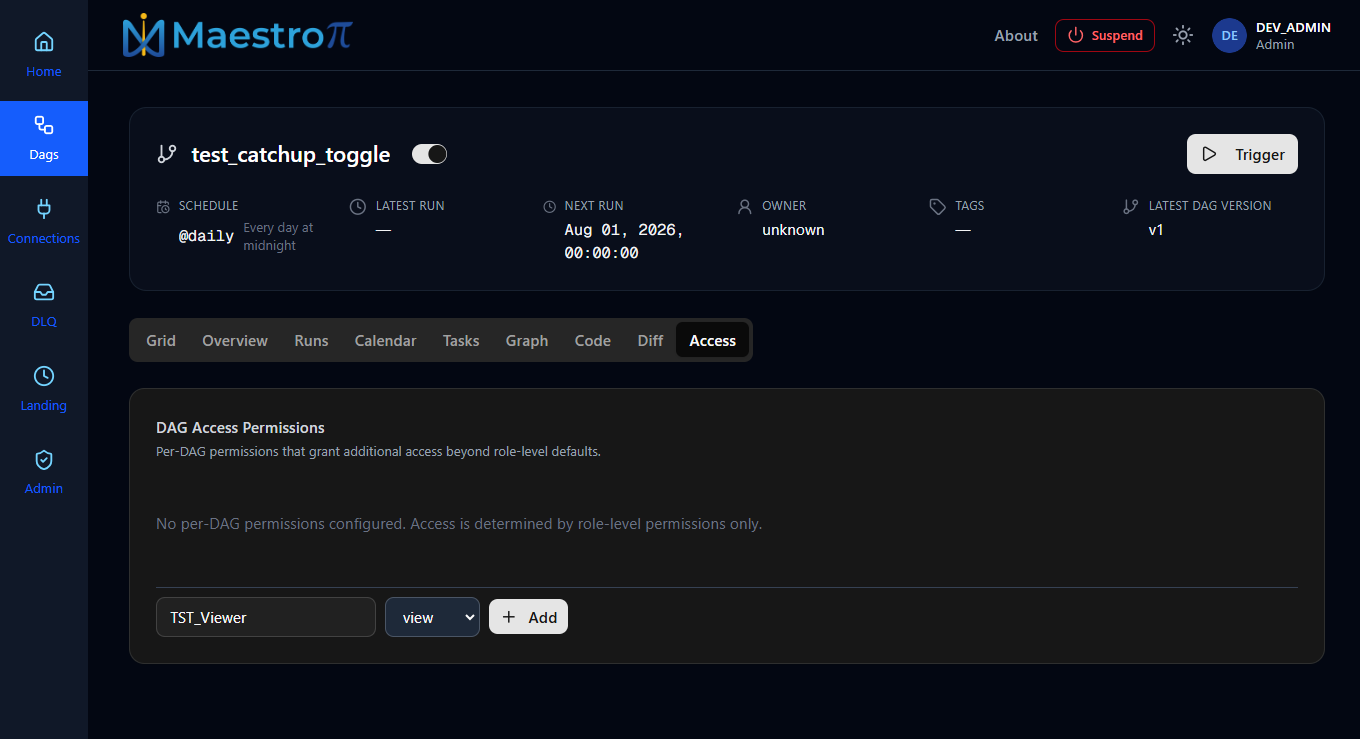Image resolution: width=1360 pixels, height=739 pixels.
Task: Toggle the test_catchup_toggle DAG switch
Action: click(429, 154)
